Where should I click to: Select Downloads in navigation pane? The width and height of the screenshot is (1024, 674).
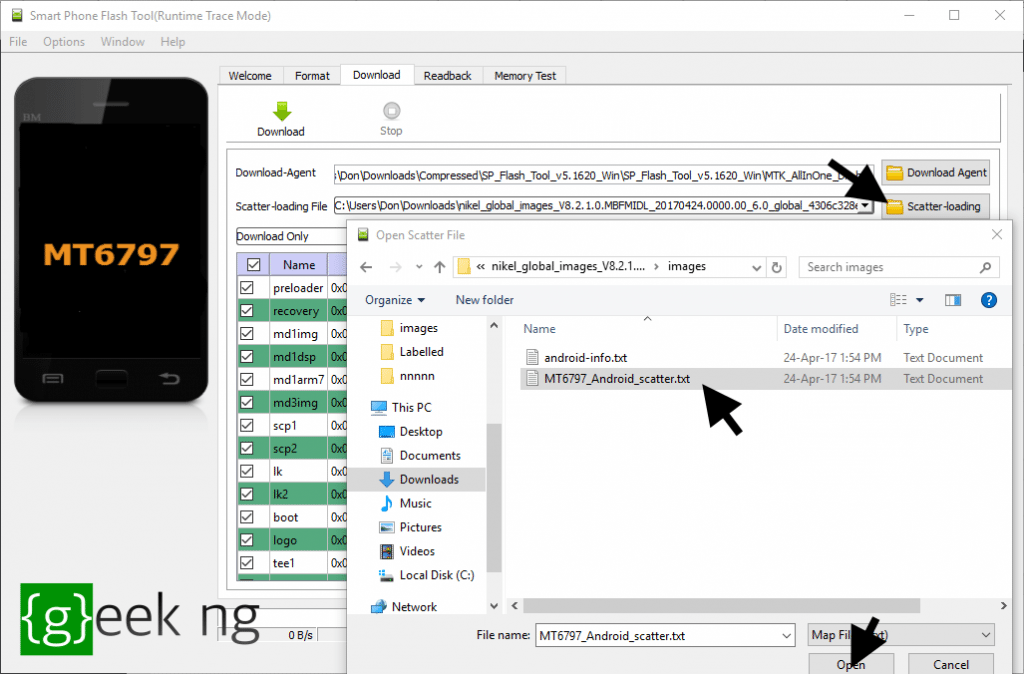click(x=419, y=479)
